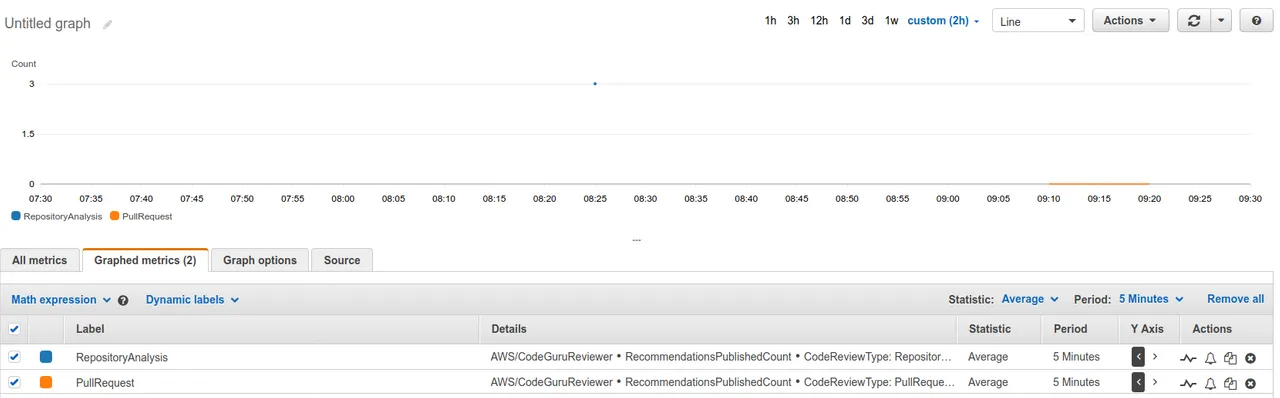
Task: Duplicate the PullRequest metric
Action: click(1230, 383)
